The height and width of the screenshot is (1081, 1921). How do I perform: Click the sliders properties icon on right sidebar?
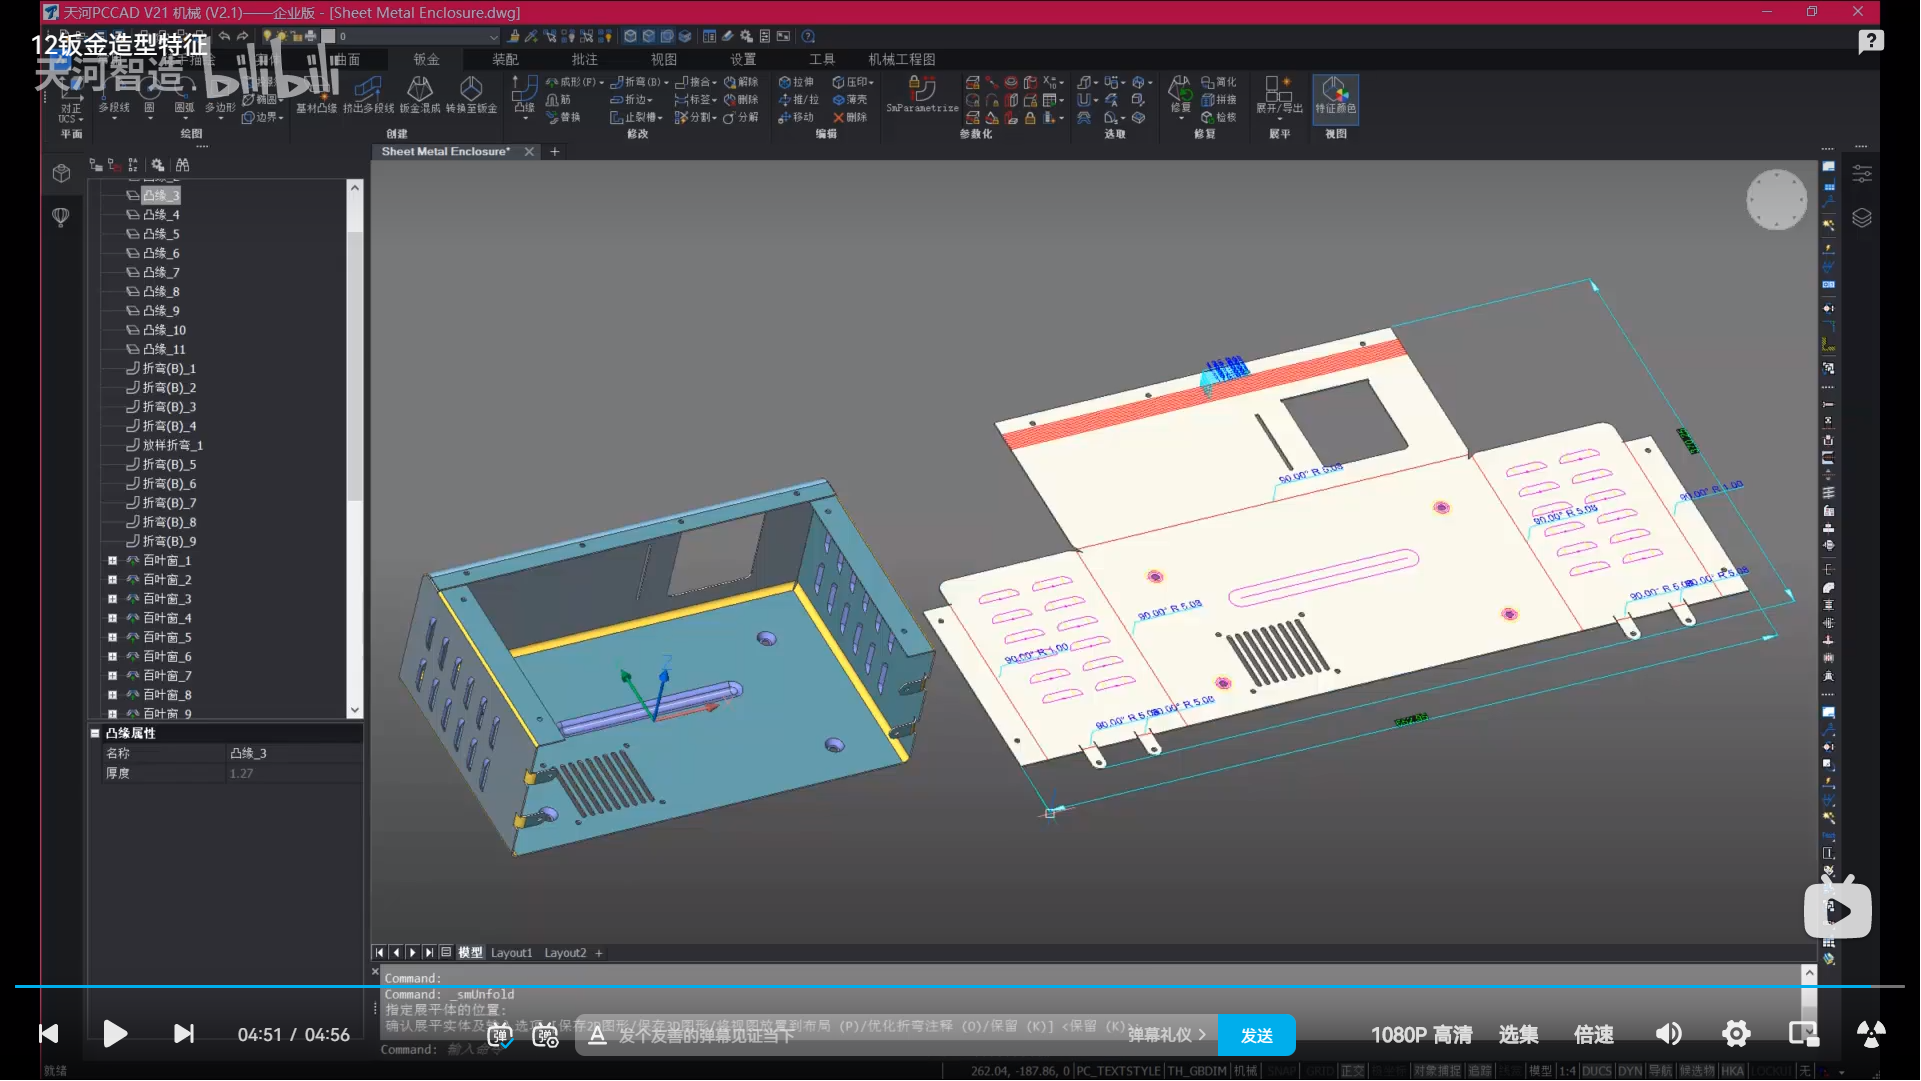[x=1861, y=174]
